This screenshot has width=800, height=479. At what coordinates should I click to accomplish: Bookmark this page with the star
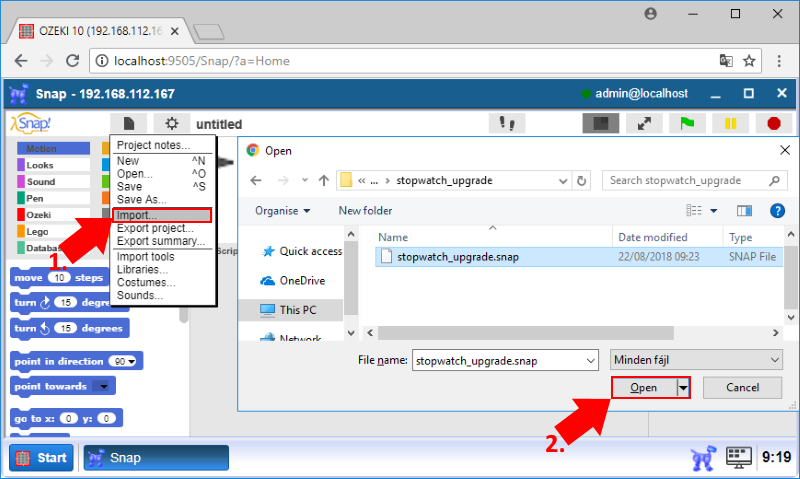pyautogui.click(x=749, y=61)
